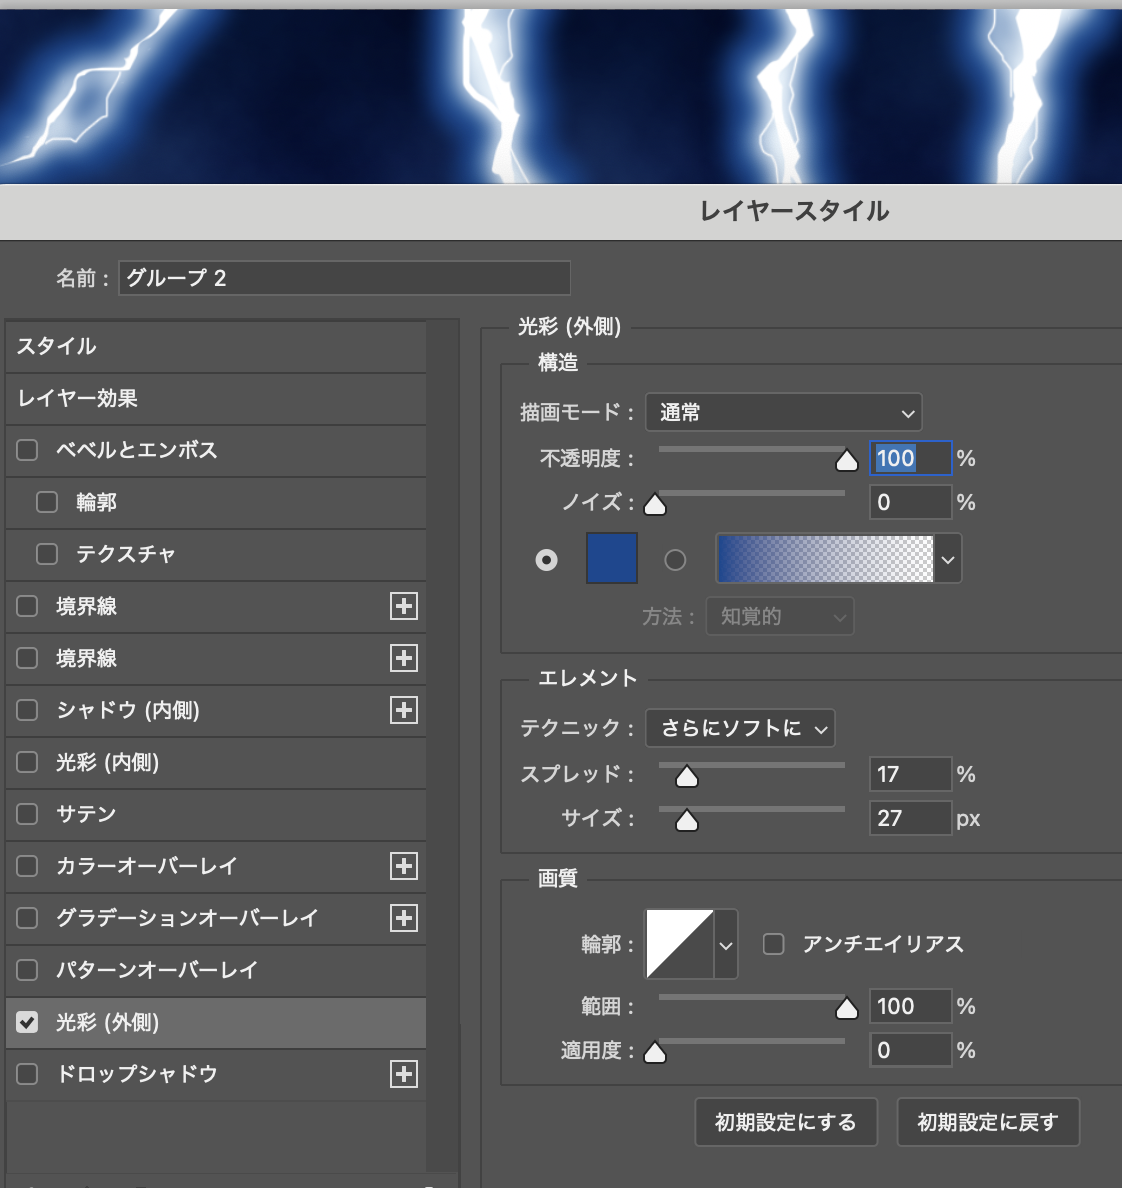
Task: Open the テクニック dropdown showing さらにソフトに
Action: 741,728
